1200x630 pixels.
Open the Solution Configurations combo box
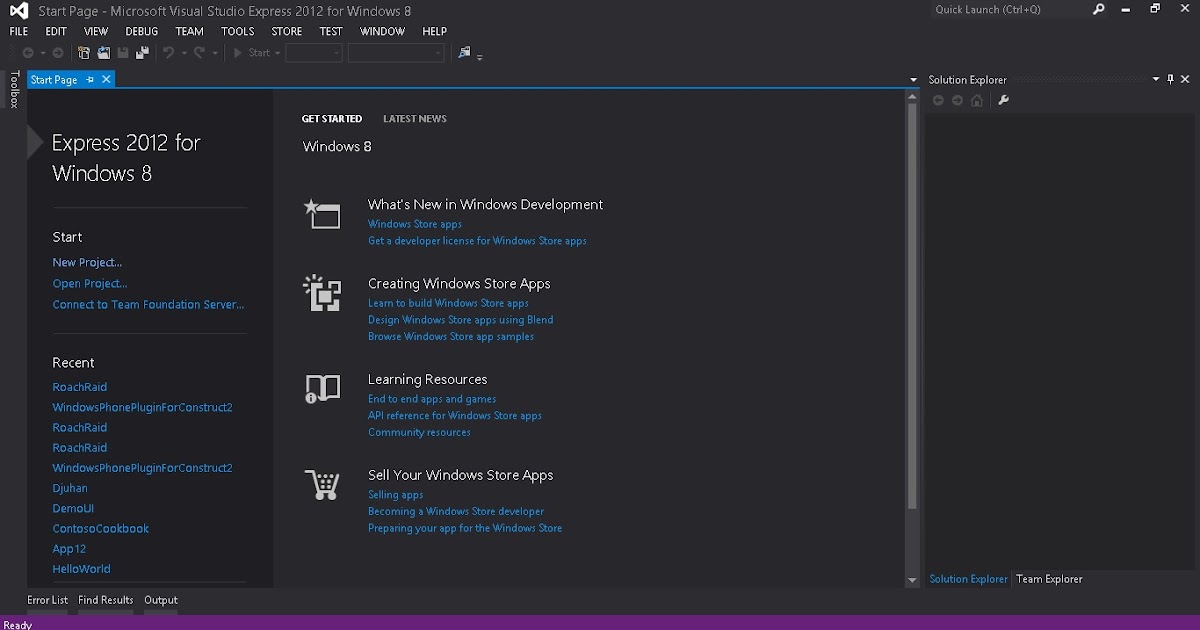pos(314,53)
